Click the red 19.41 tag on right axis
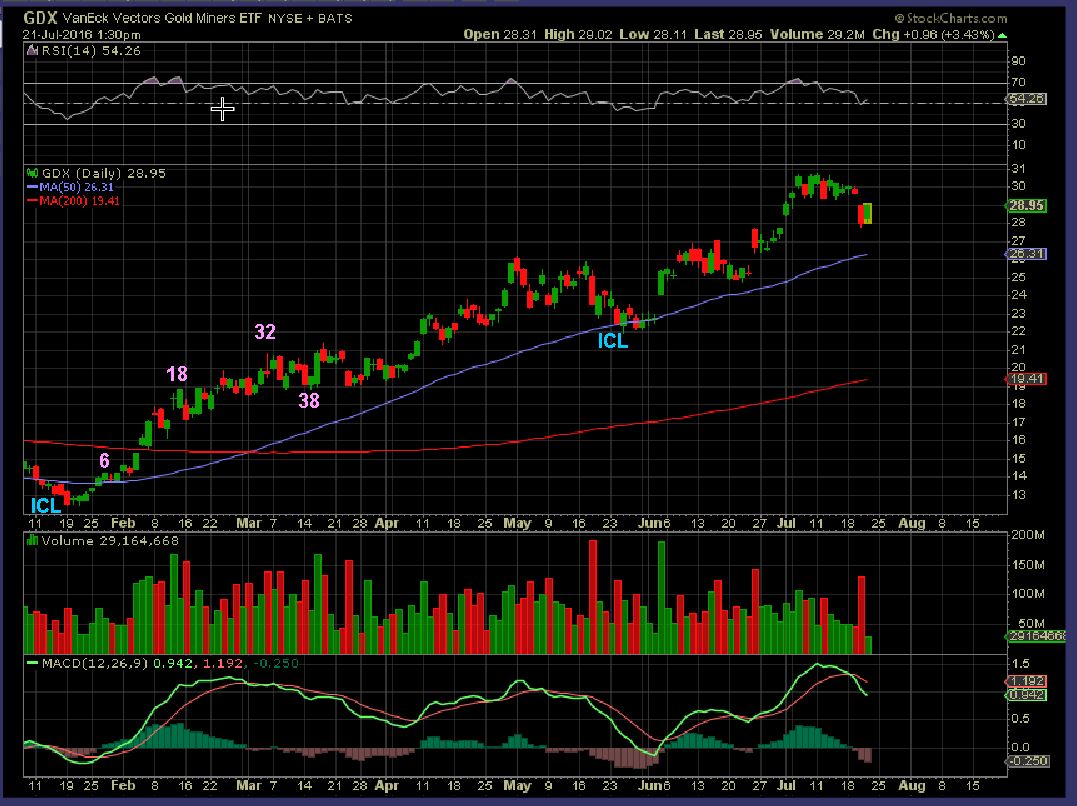 [x=1027, y=379]
